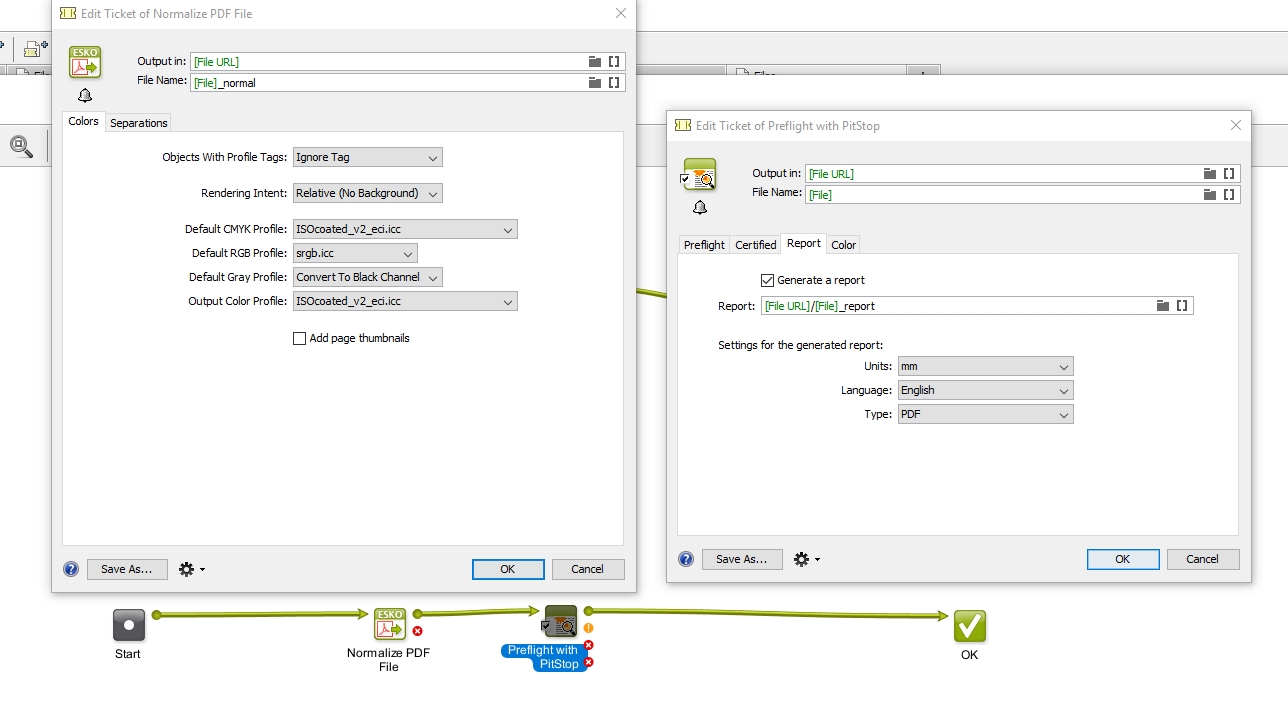Click the ESKO PDF task icon in Normalize dialog
This screenshot has width=1288, height=708.
[85, 62]
